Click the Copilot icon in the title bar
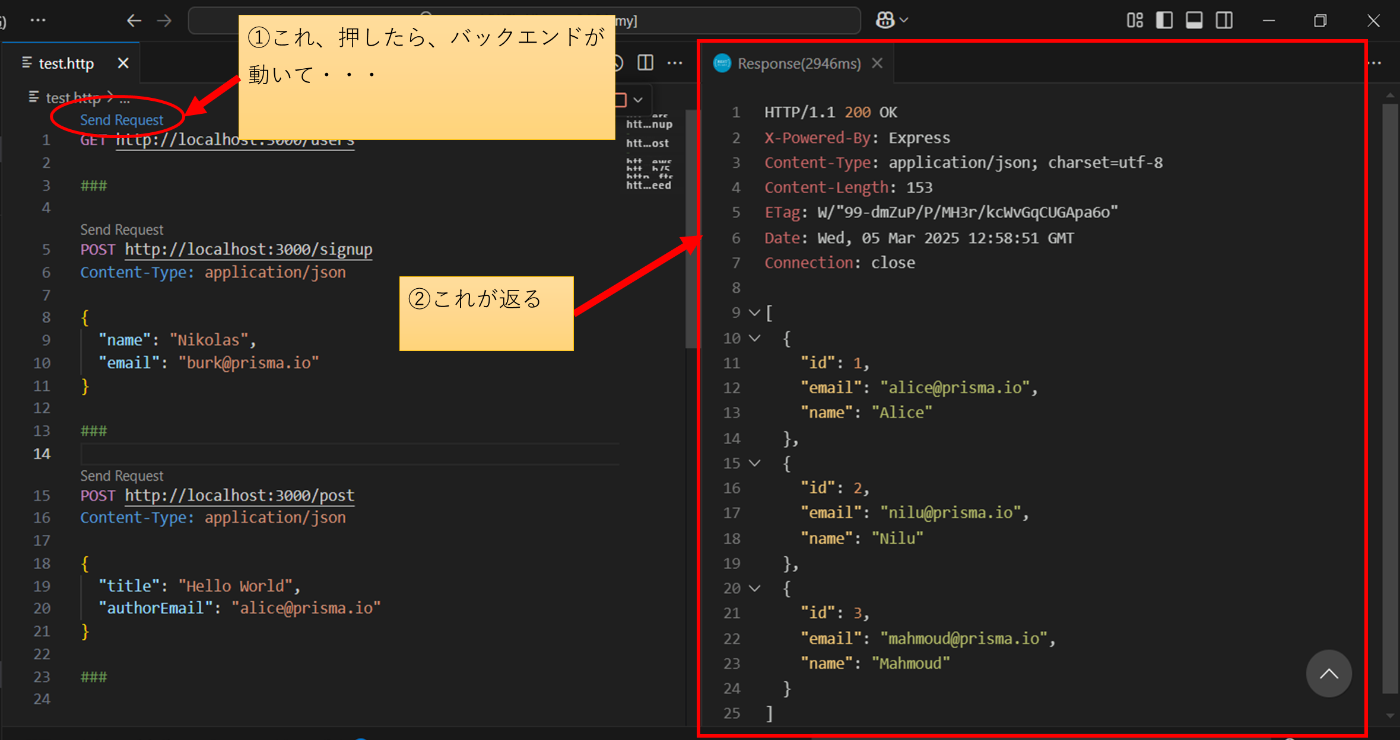The width and height of the screenshot is (1400, 740). coord(885,20)
